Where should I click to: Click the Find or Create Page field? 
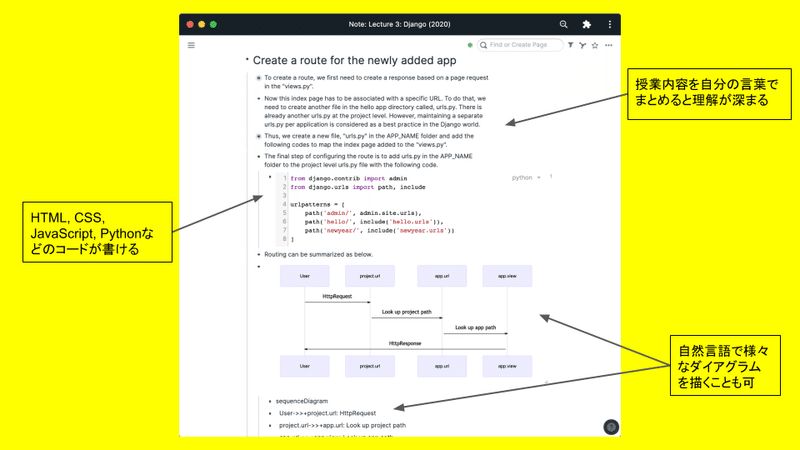[520, 45]
